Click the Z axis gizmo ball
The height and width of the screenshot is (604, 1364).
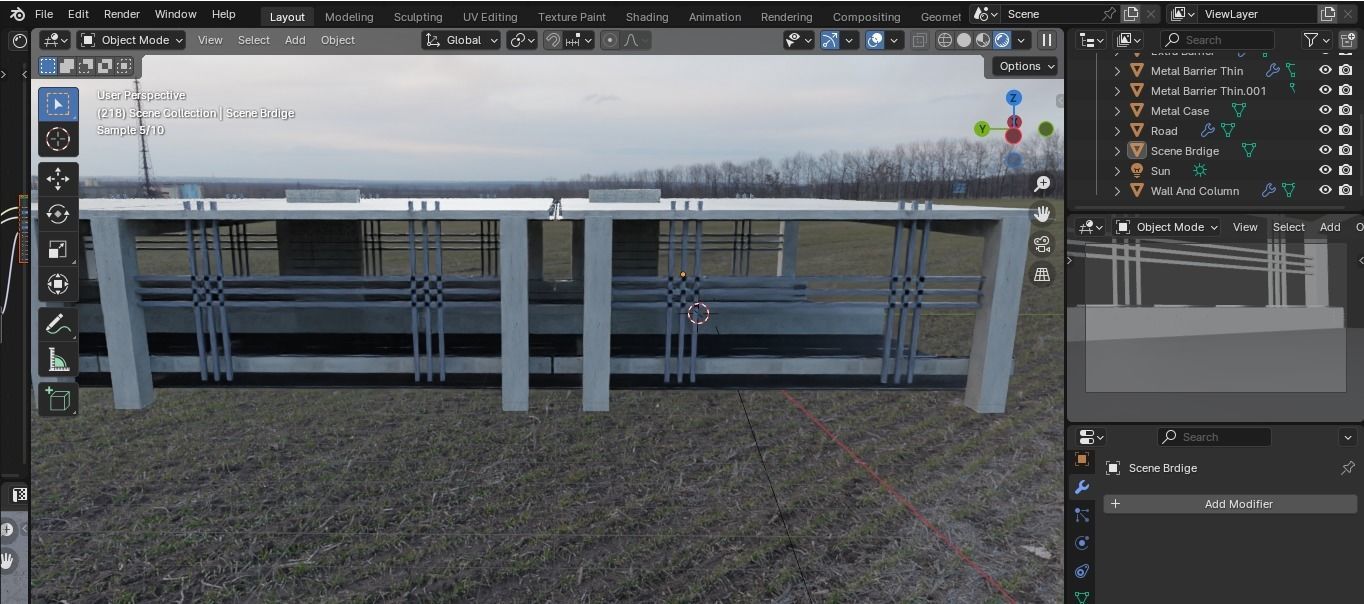pos(1013,98)
